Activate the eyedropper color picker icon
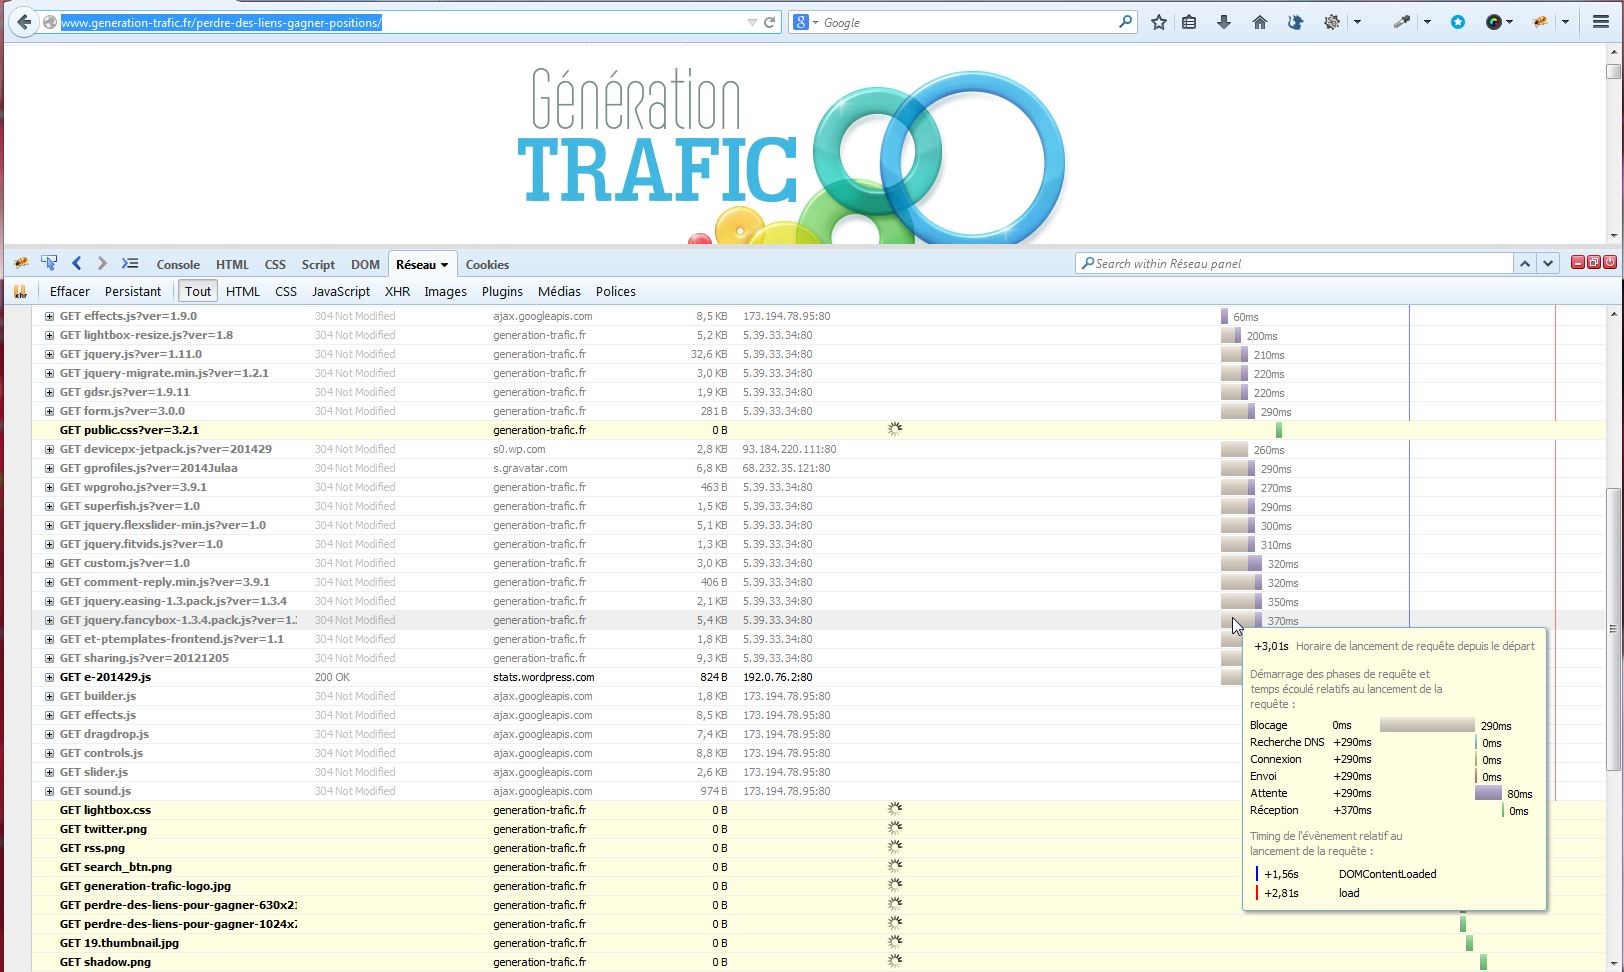 click(x=1402, y=22)
